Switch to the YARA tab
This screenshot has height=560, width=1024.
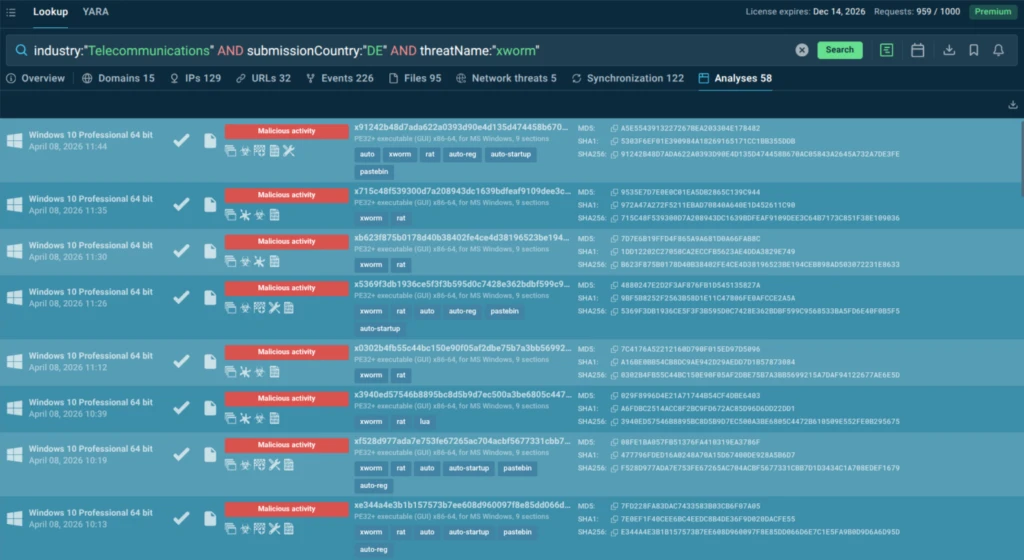click(x=95, y=12)
